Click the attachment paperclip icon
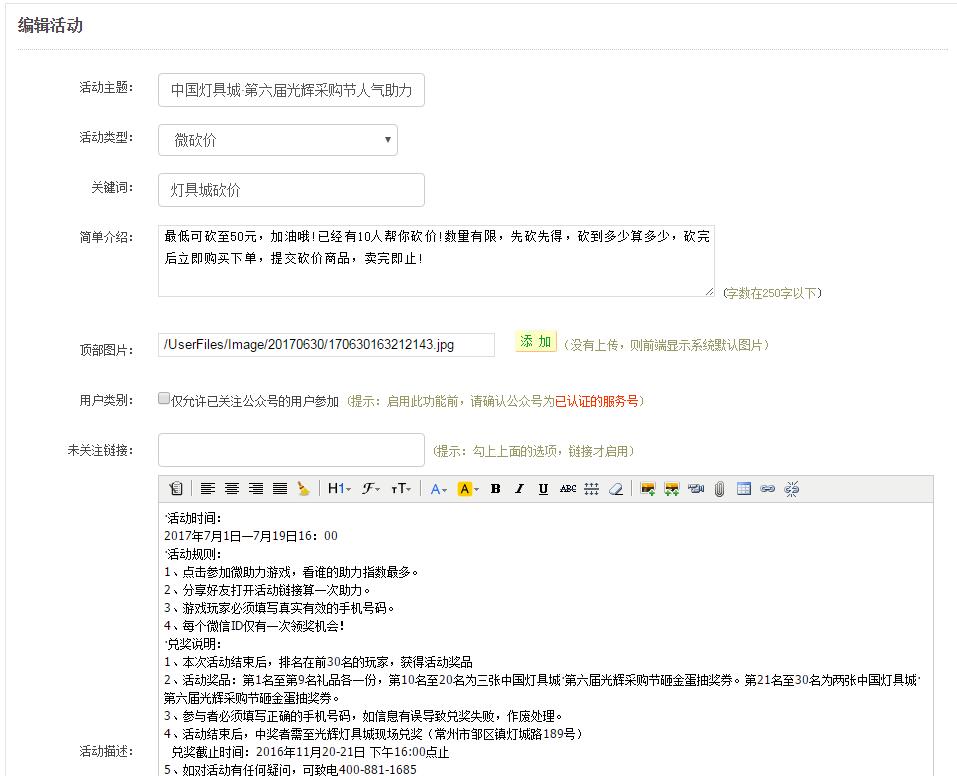 point(719,489)
